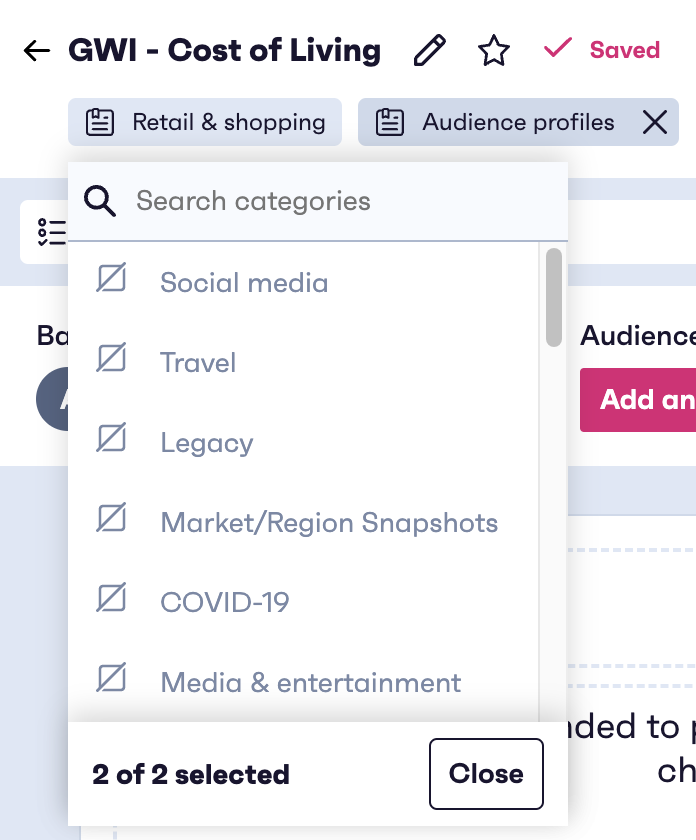
Task: Select the Travel label
Action: coord(198,363)
